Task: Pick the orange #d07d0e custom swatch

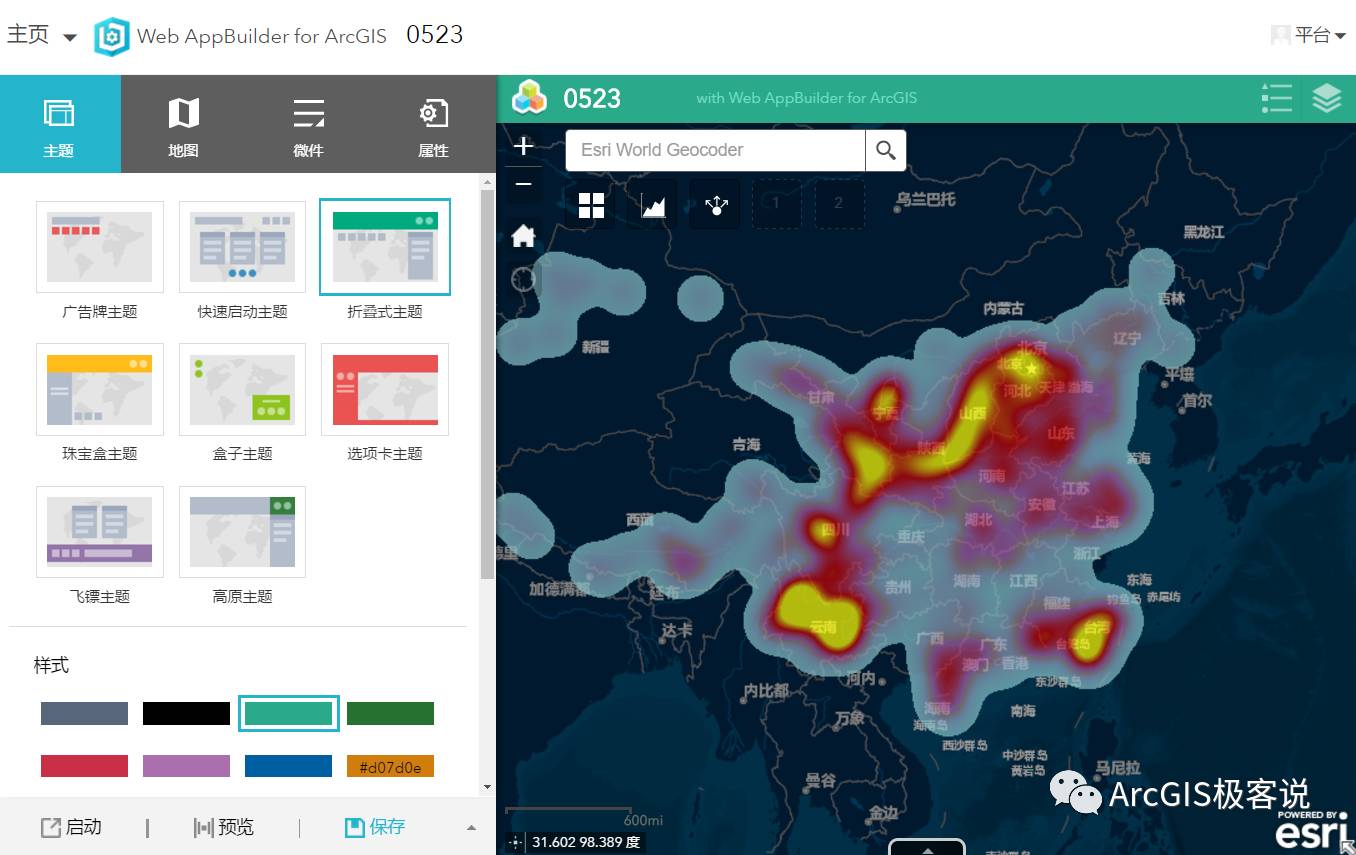Action: point(390,766)
